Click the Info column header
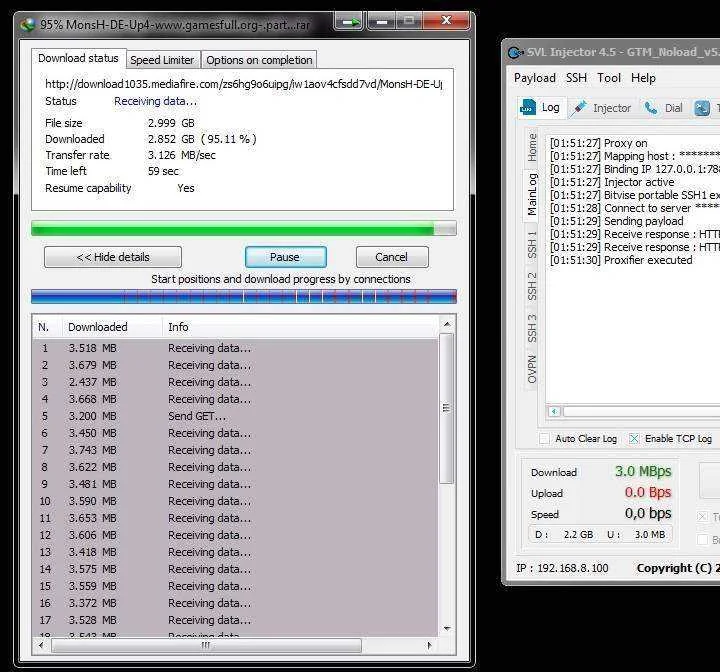This screenshot has width=720, height=672. tap(300, 327)
